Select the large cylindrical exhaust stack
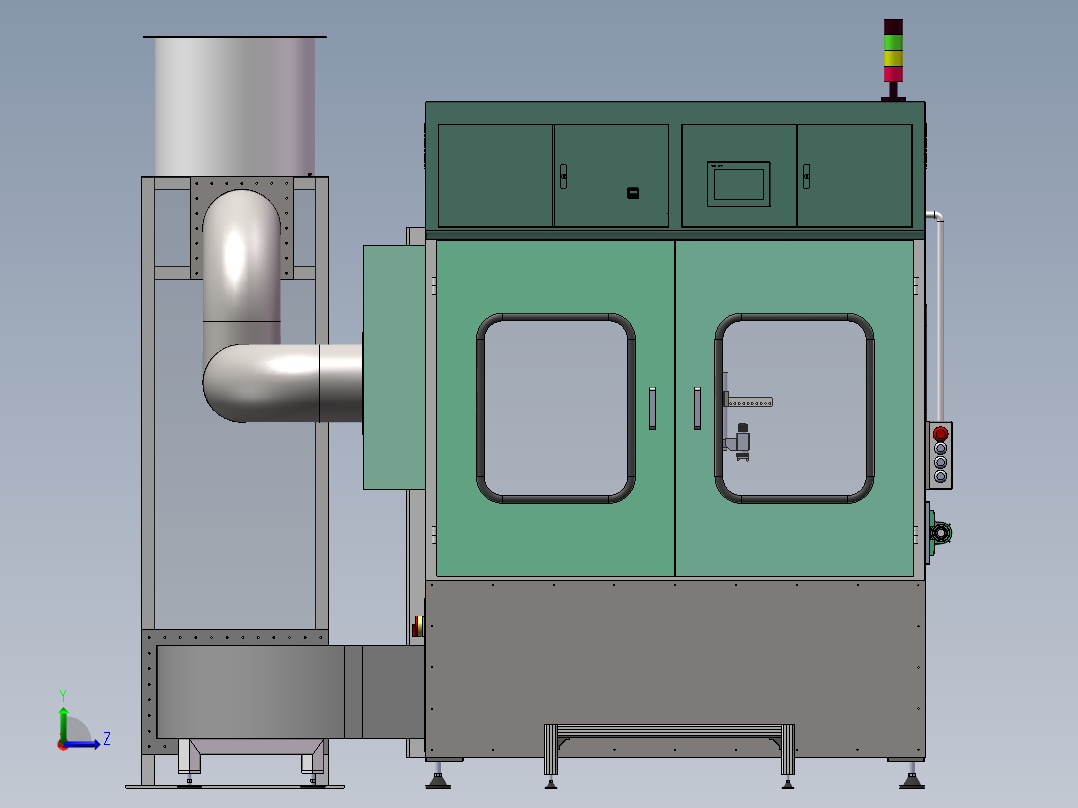The height and width of the screenshot is (808, 1078). pyautogui.click(x=235, y=106)
